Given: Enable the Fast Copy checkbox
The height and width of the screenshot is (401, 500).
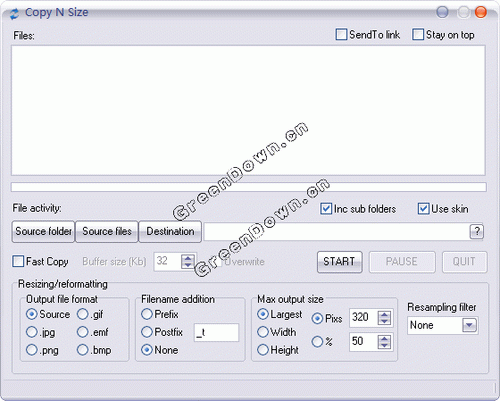Looking at the screenshot, I should point(18,261).
